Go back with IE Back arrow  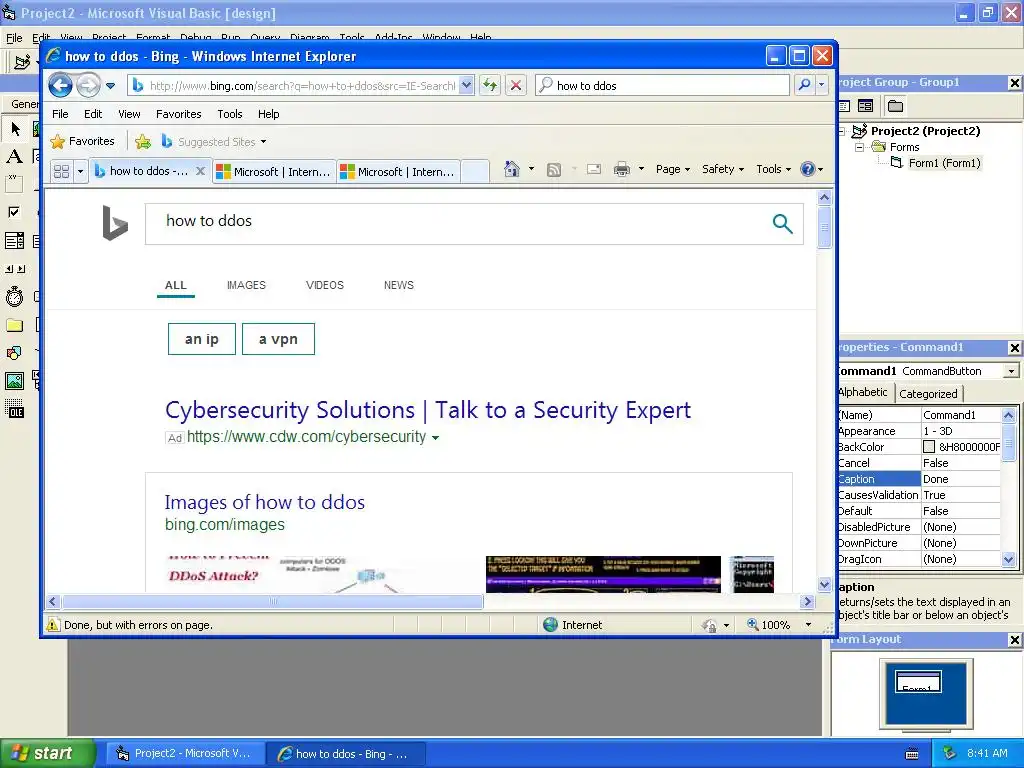point(61,85)
